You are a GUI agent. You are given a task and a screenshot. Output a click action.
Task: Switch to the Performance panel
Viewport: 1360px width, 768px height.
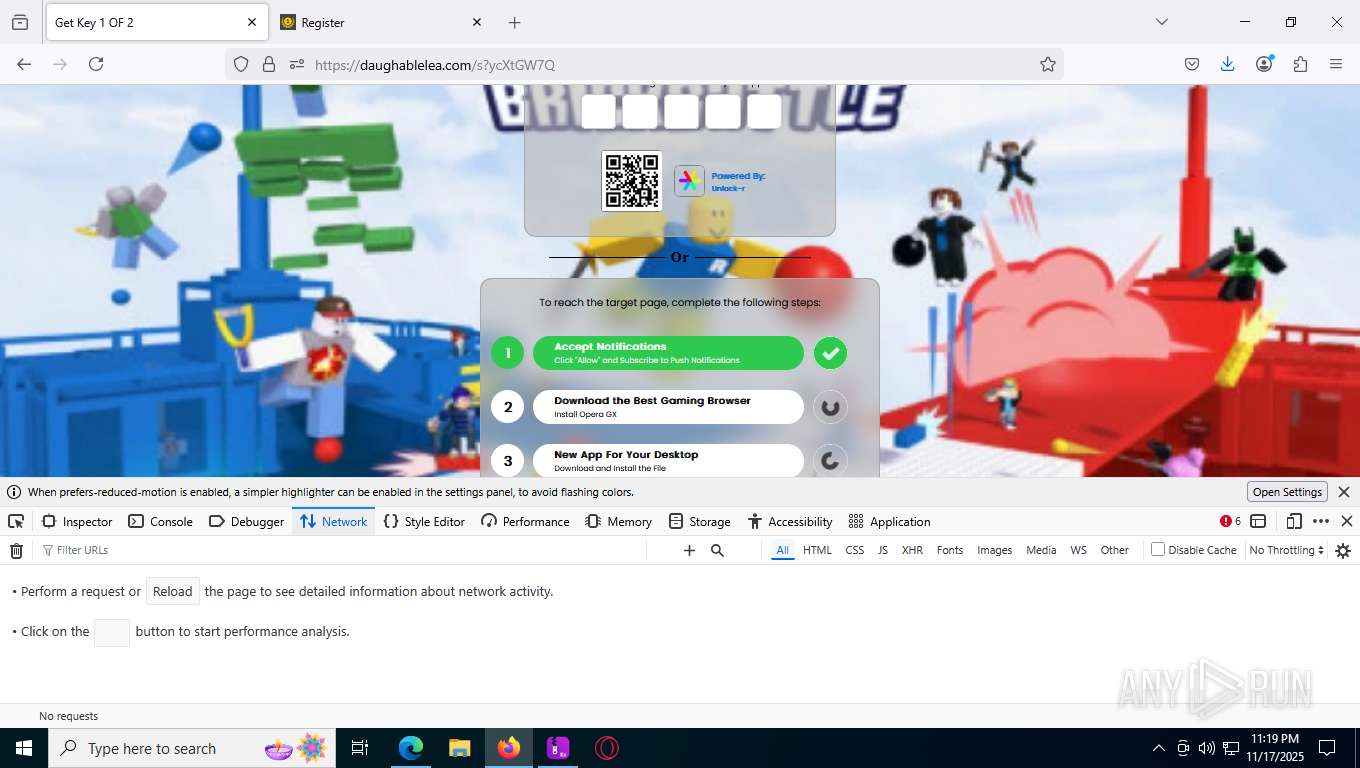click(525, 521)
